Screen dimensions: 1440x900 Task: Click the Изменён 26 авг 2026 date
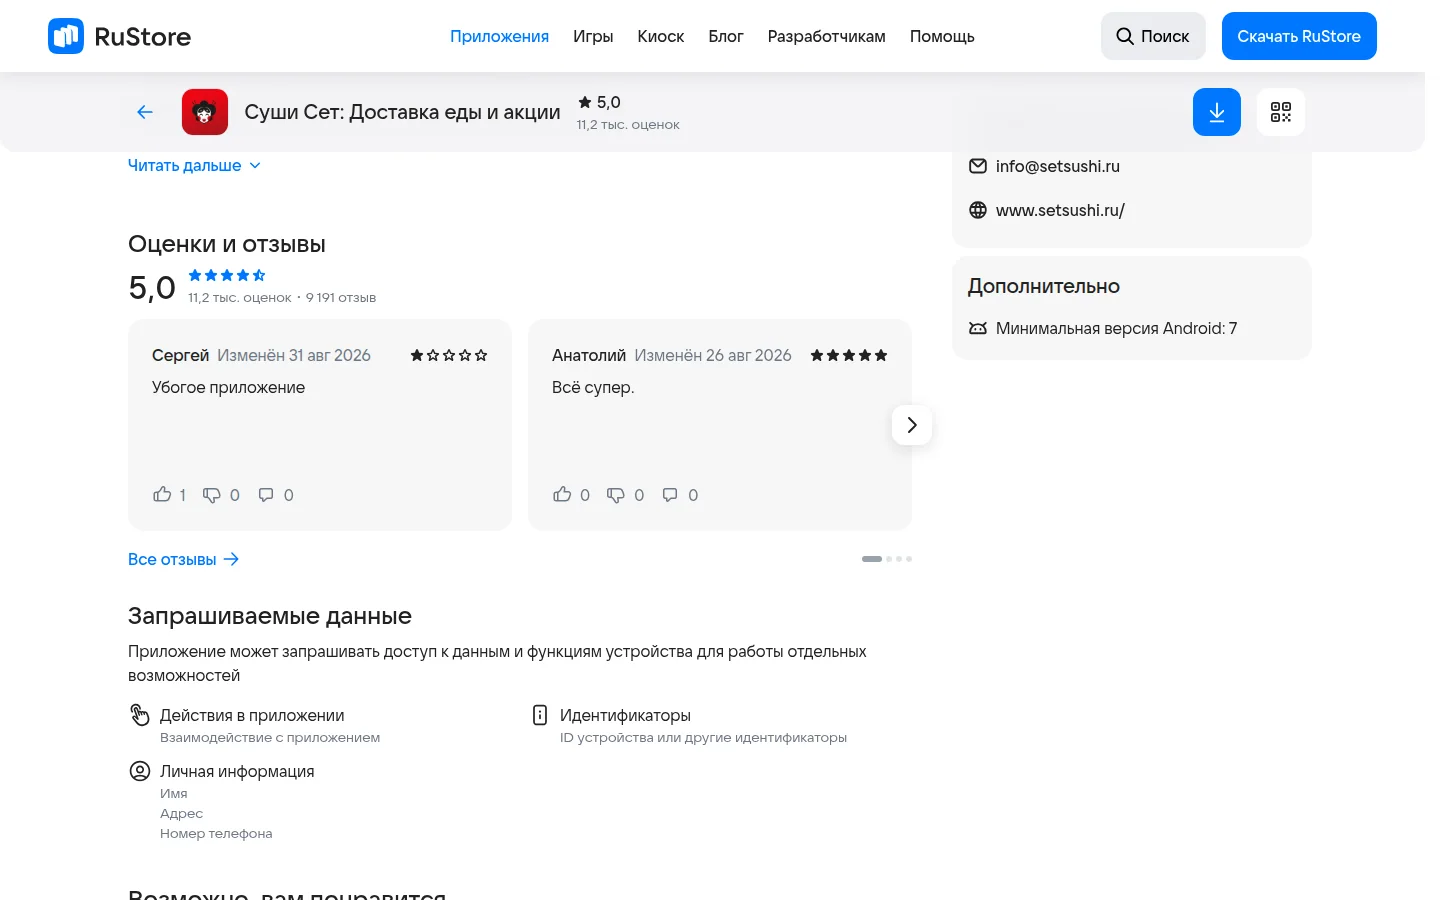click(713, 355)
